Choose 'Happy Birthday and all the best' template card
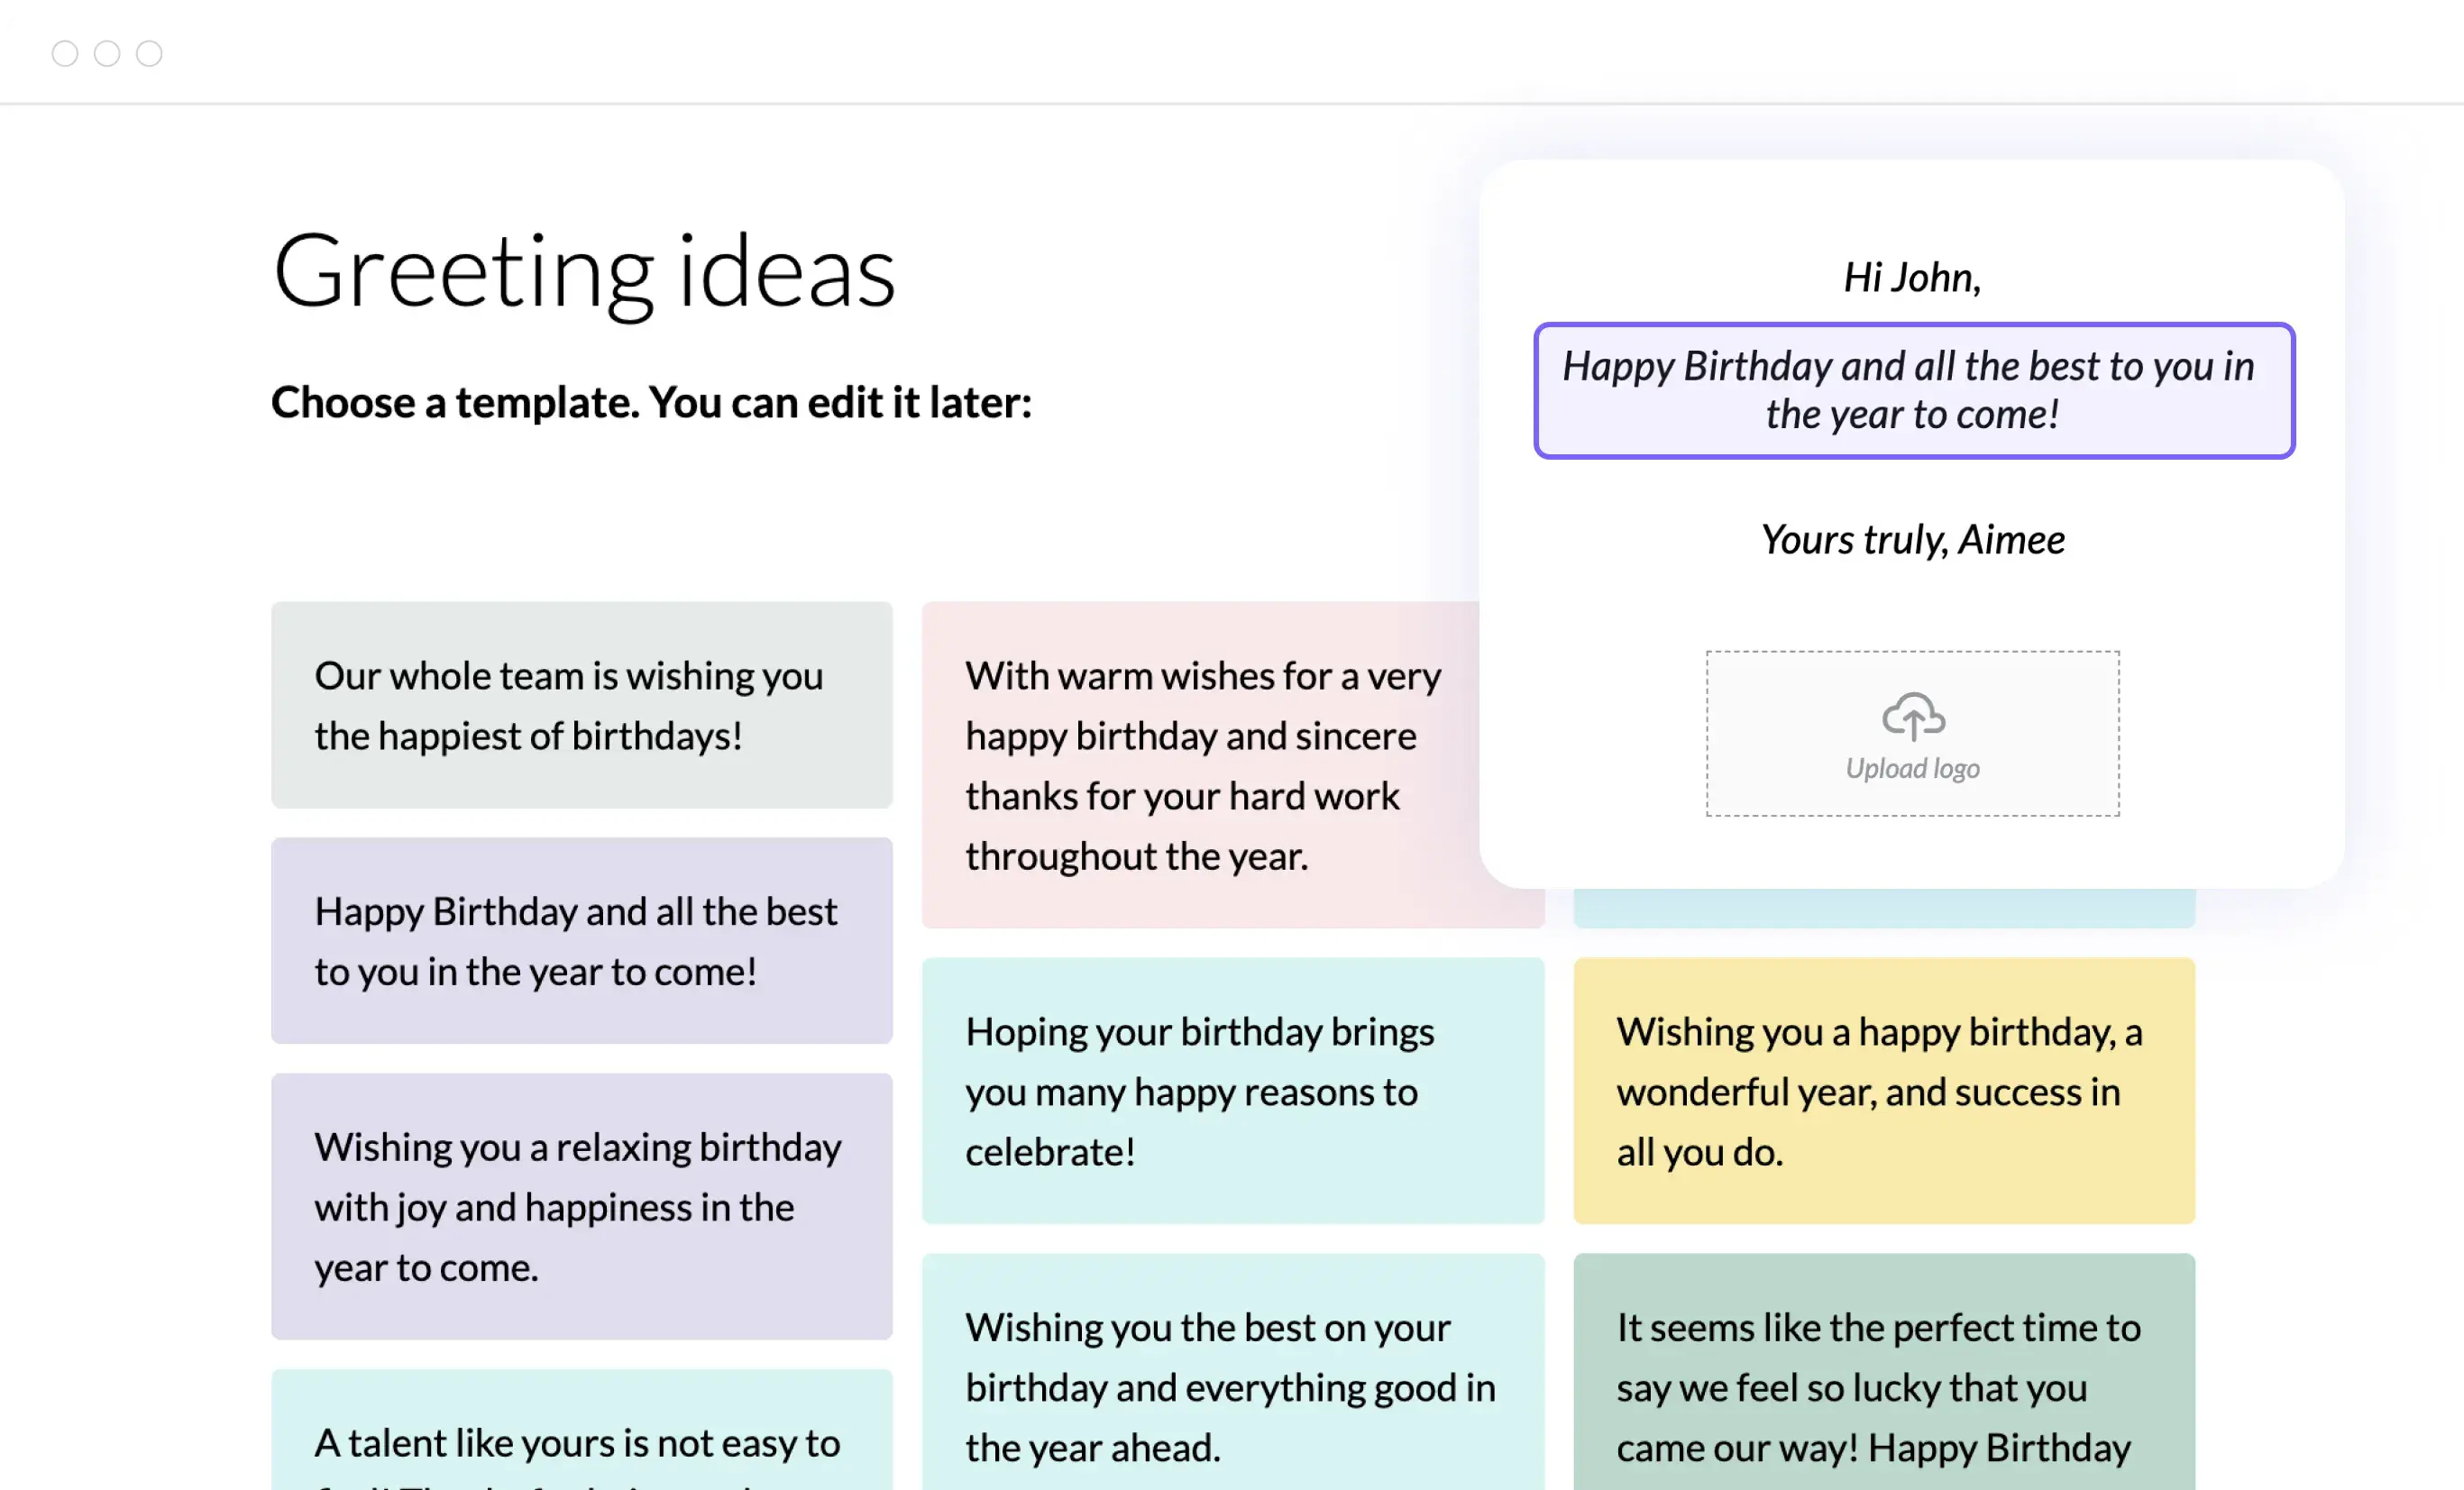The image size is (2464, 1490). pos(581,941)
